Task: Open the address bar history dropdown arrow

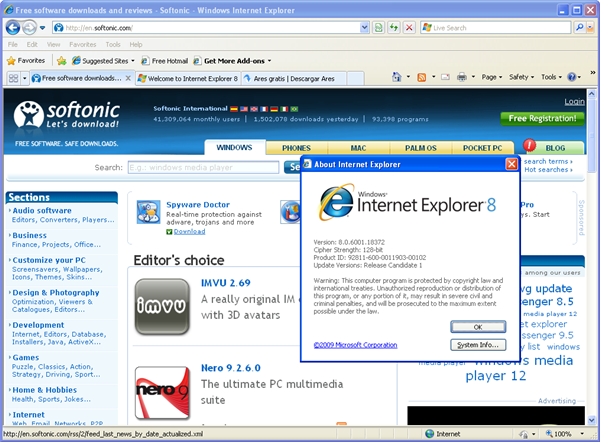Action: click(364, 27)
